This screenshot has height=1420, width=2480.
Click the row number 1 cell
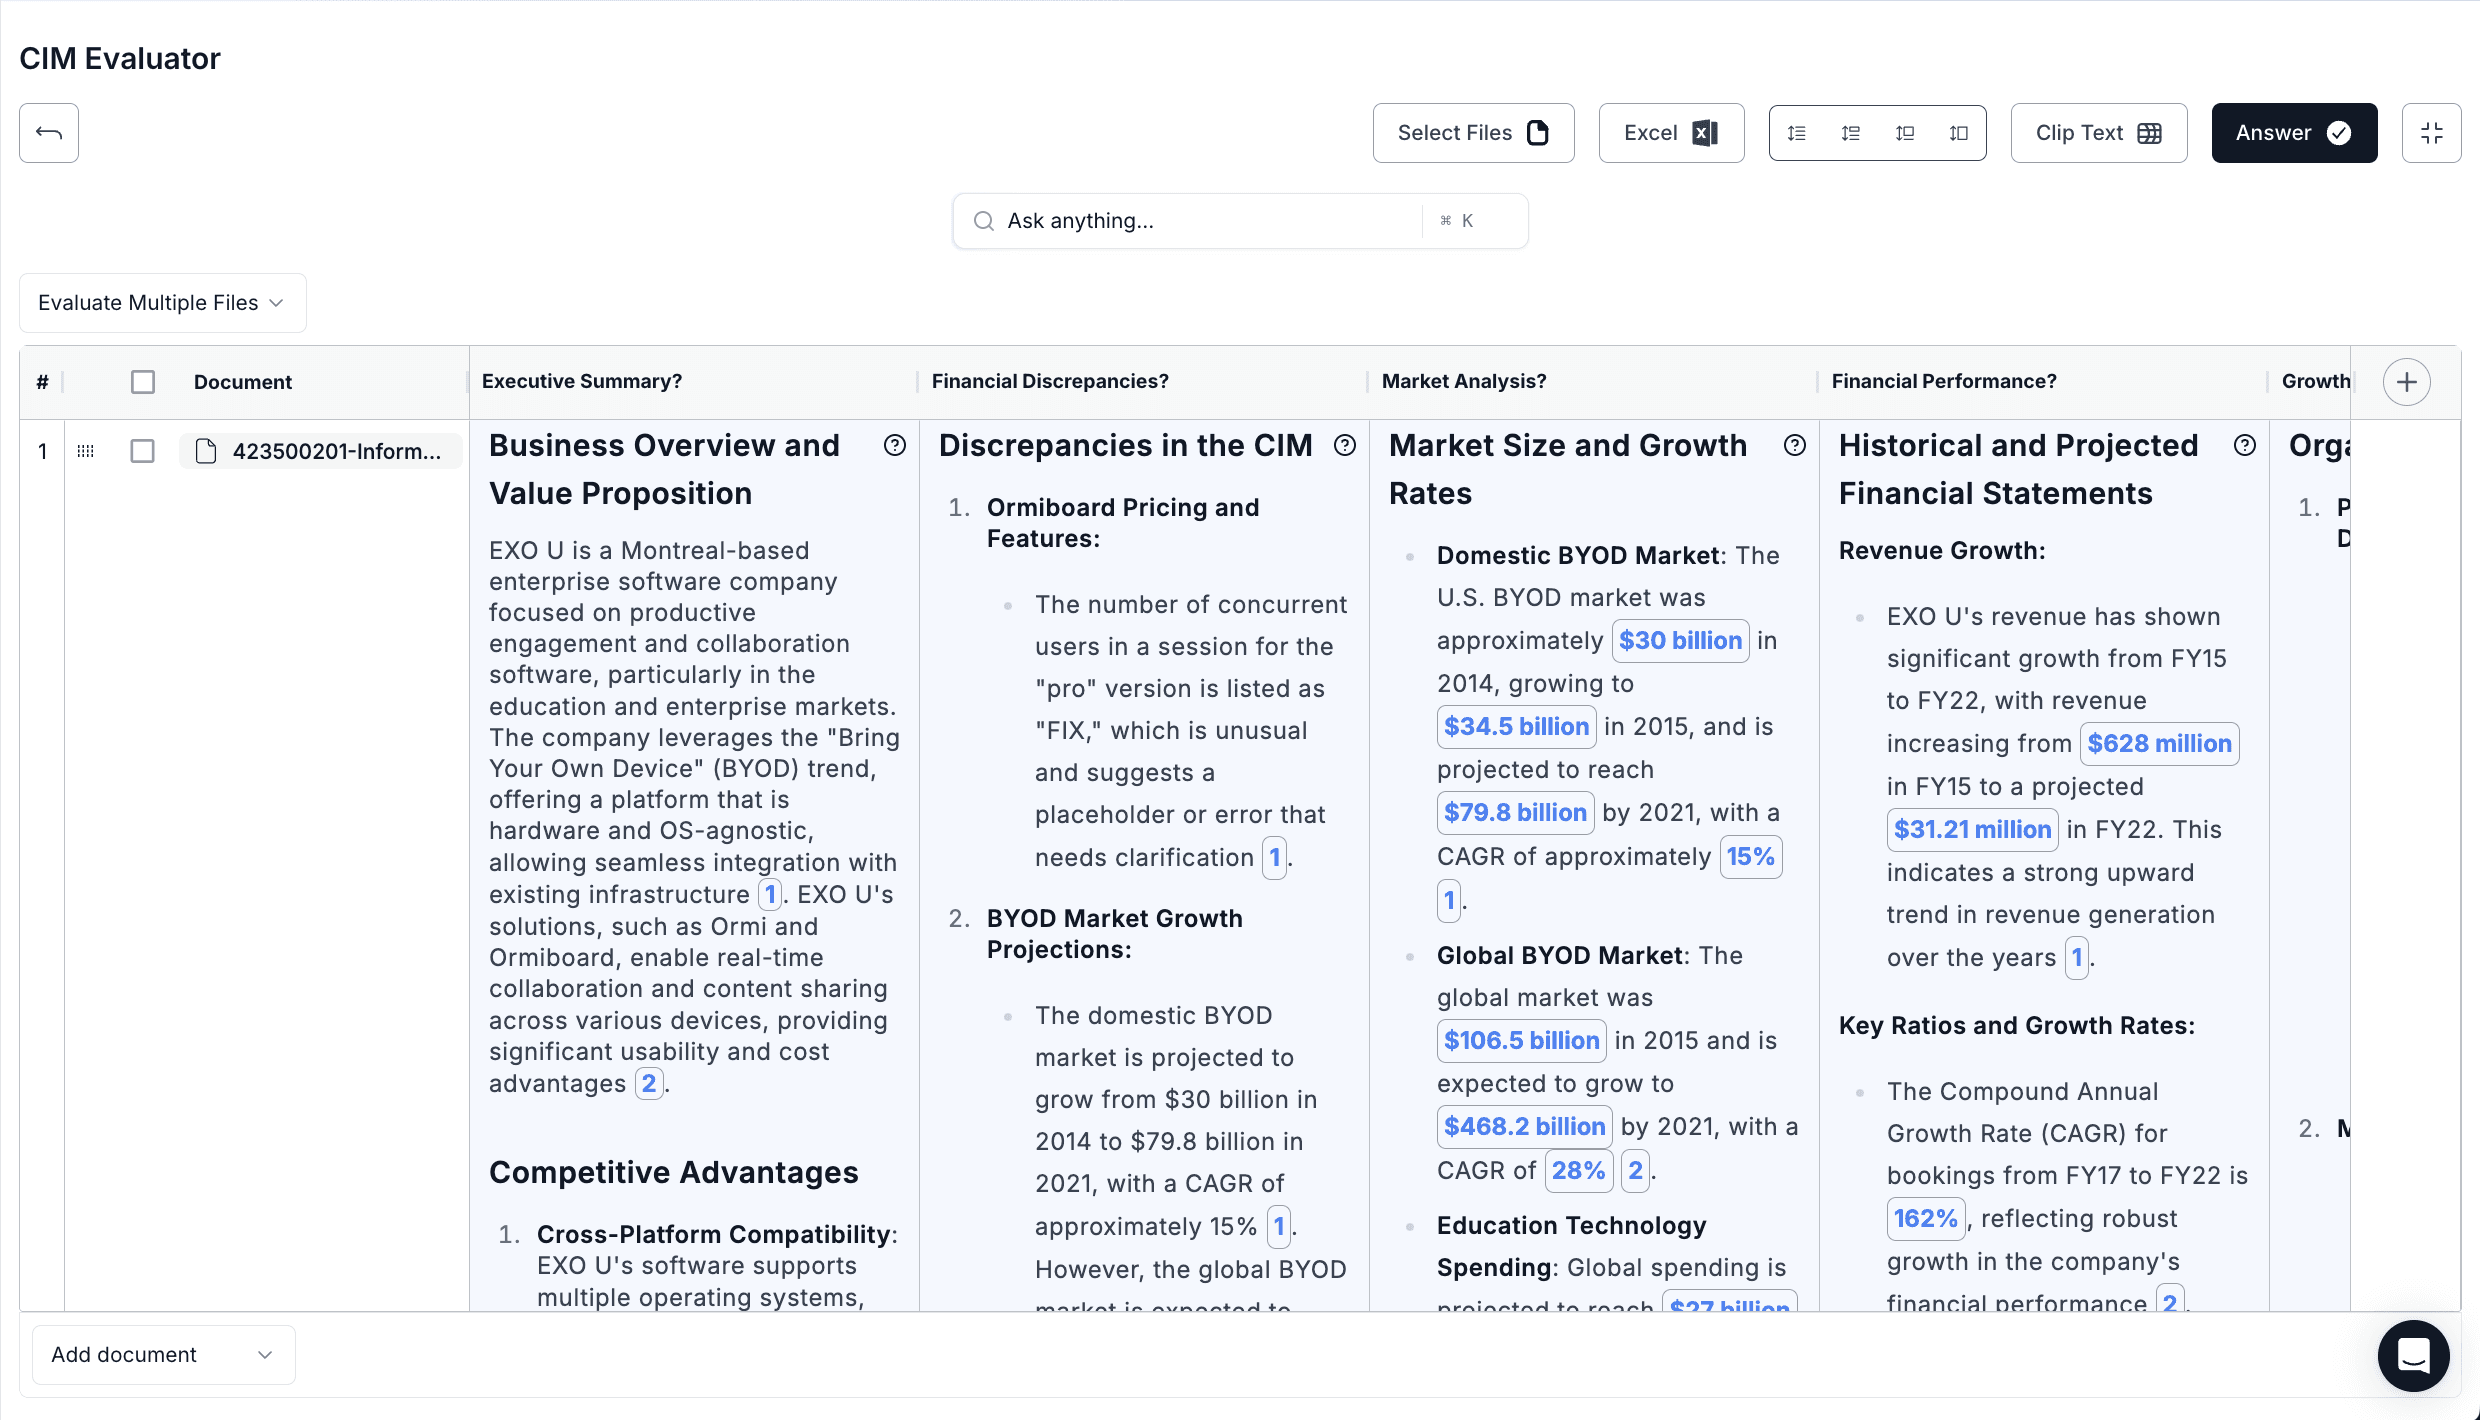[42, 451]
